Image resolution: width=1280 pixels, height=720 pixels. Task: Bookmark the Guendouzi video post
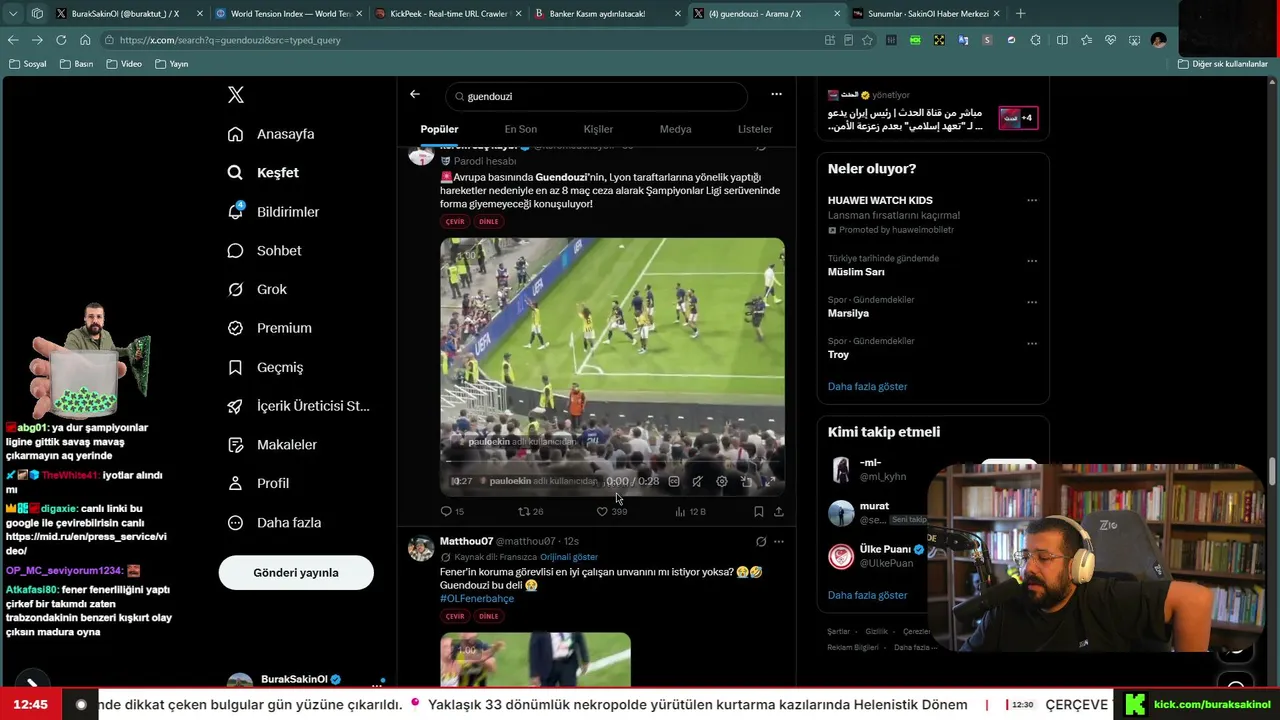(758, 512)
